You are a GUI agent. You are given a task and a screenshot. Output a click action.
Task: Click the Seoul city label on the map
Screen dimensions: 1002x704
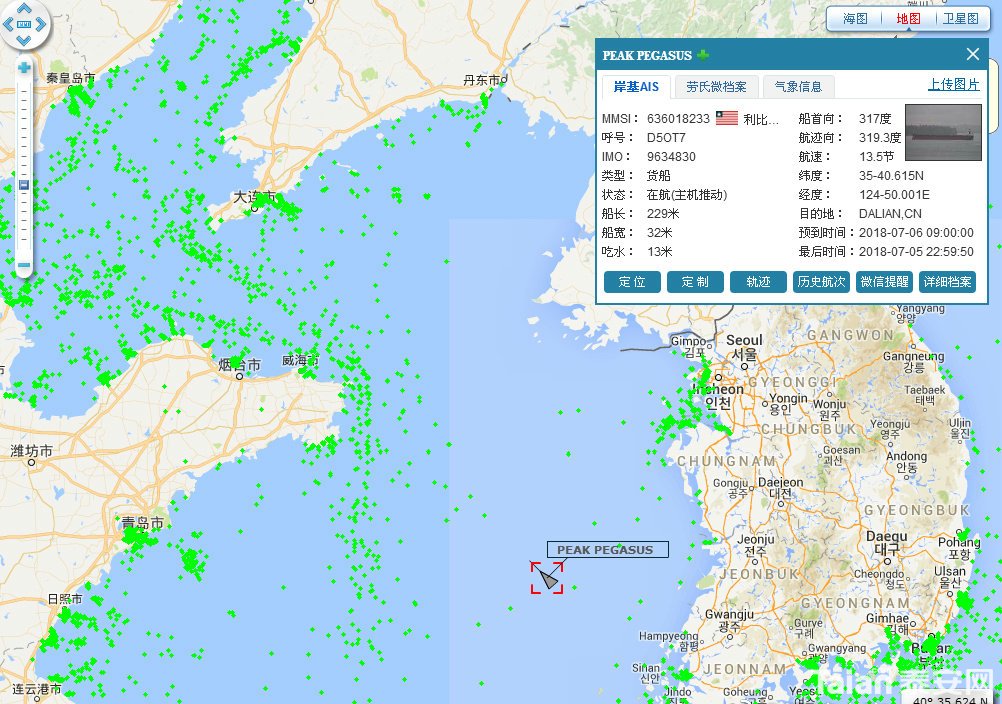[x=744, y=340]
